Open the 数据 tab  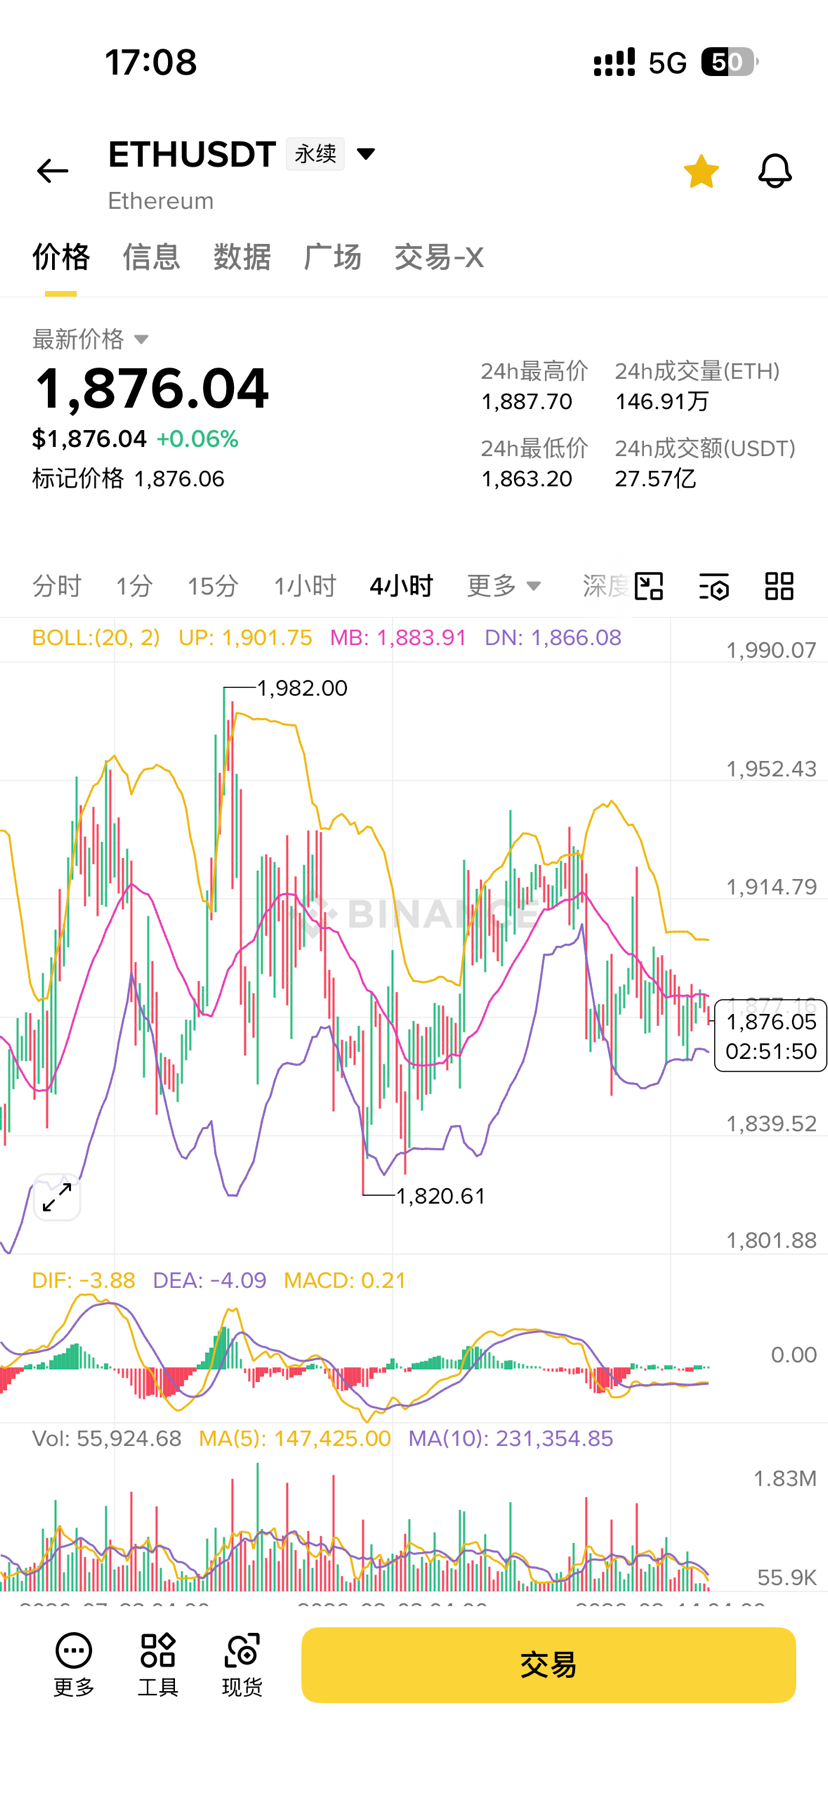242,257
